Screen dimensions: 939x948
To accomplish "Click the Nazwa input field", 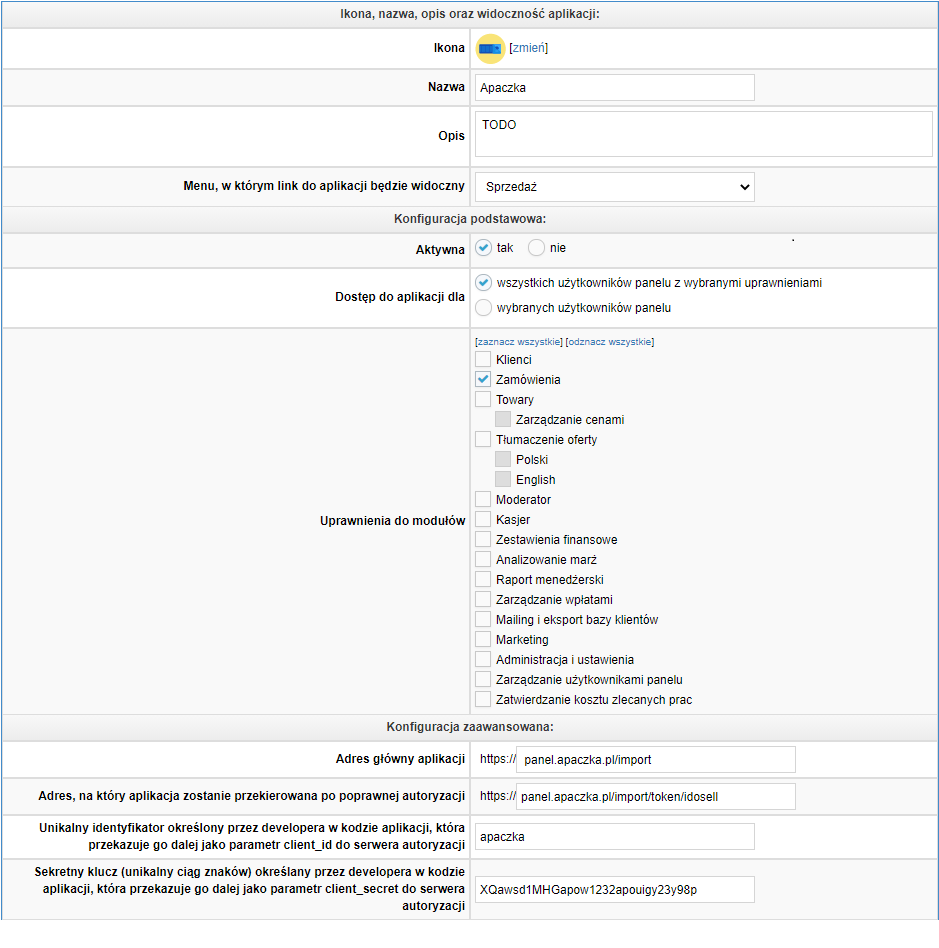I will (614, 87).
